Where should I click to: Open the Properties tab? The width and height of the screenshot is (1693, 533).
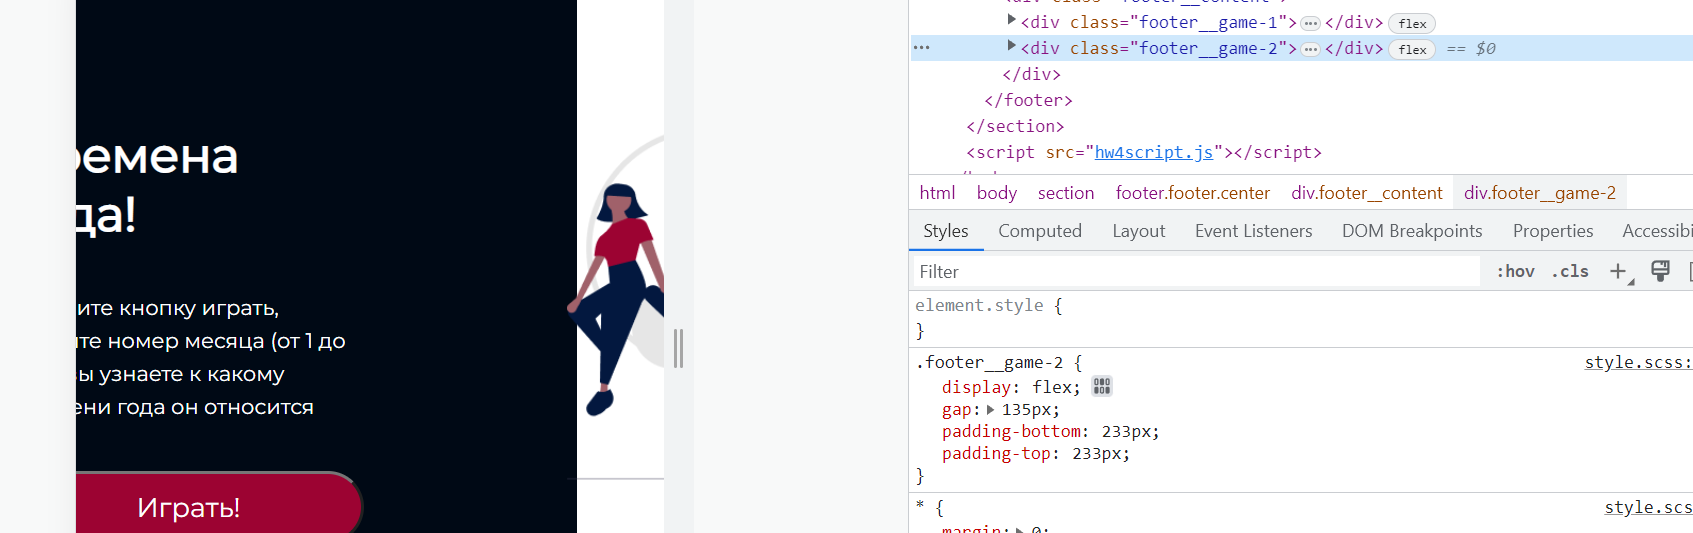point(1553,231)
